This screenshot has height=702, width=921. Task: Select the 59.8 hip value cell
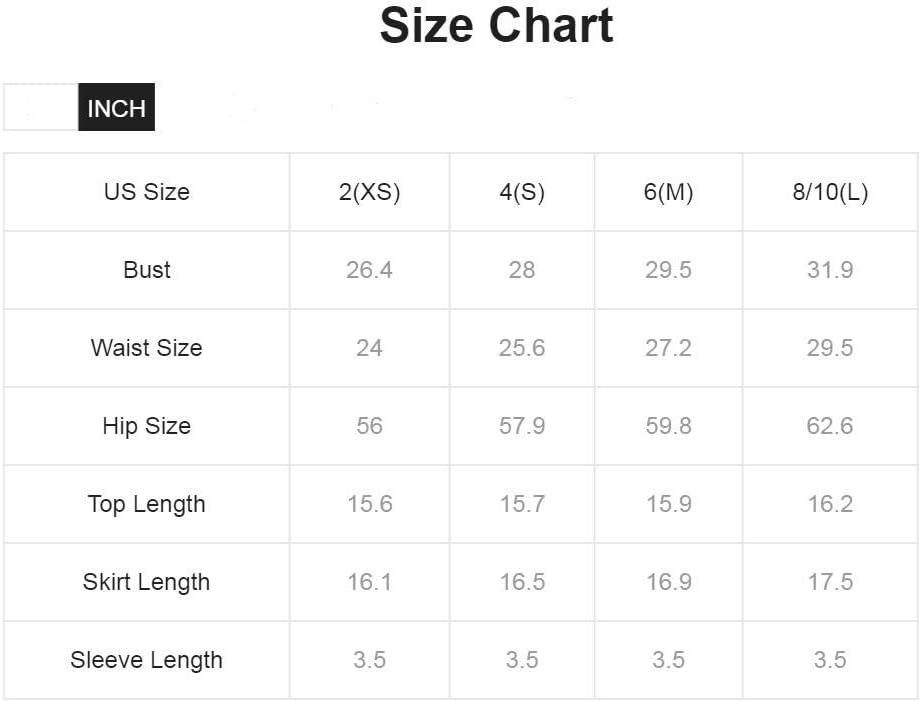pos(668,426)
